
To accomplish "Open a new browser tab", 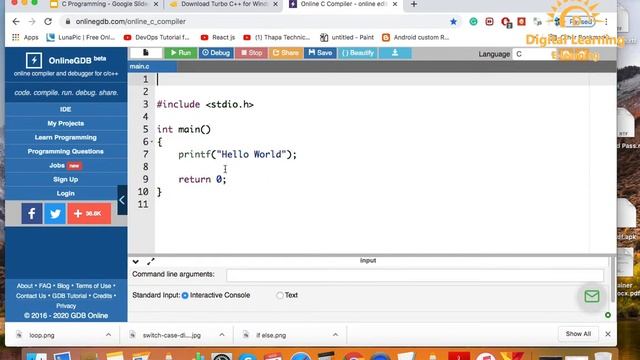I will click(414, 4).
